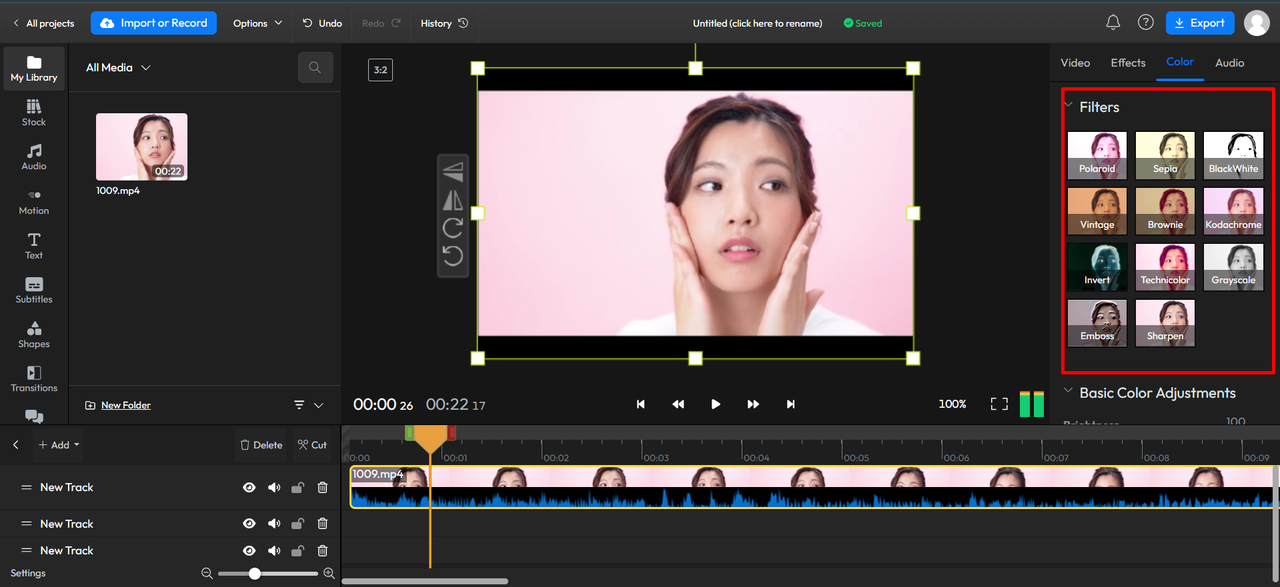
Task: Switch to the Audio properties tab
Action: click(1230, 63)
